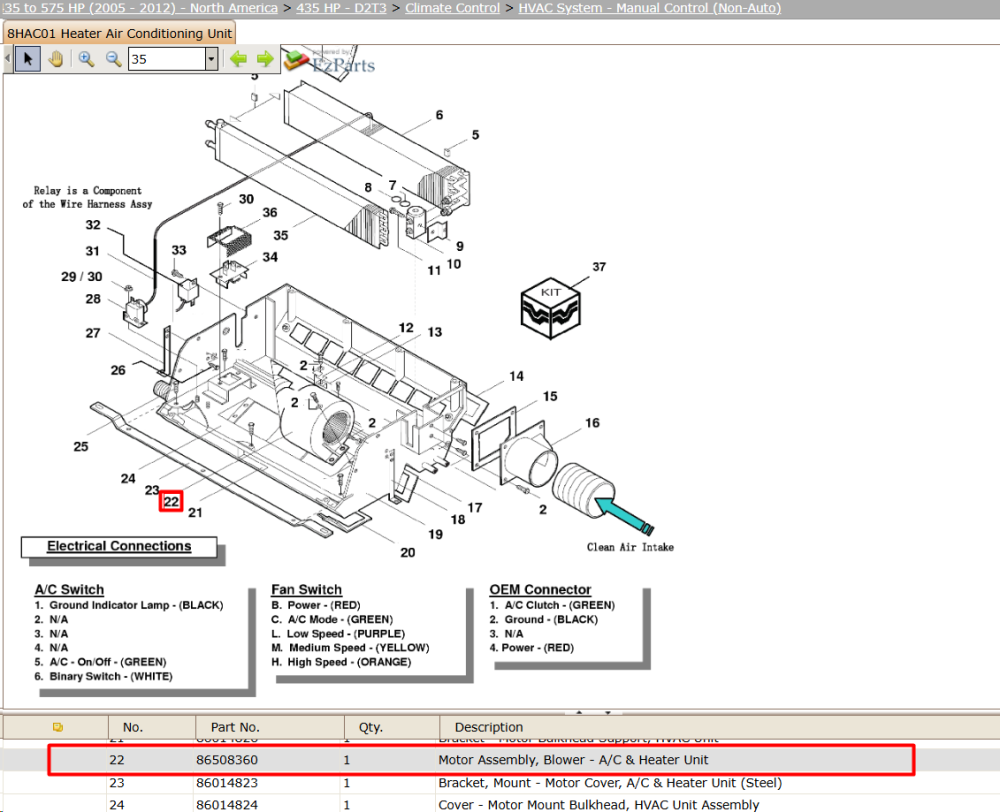Open the zoom level dropdown arrow
Screen dimensions: 1000x812
(211, 59)
